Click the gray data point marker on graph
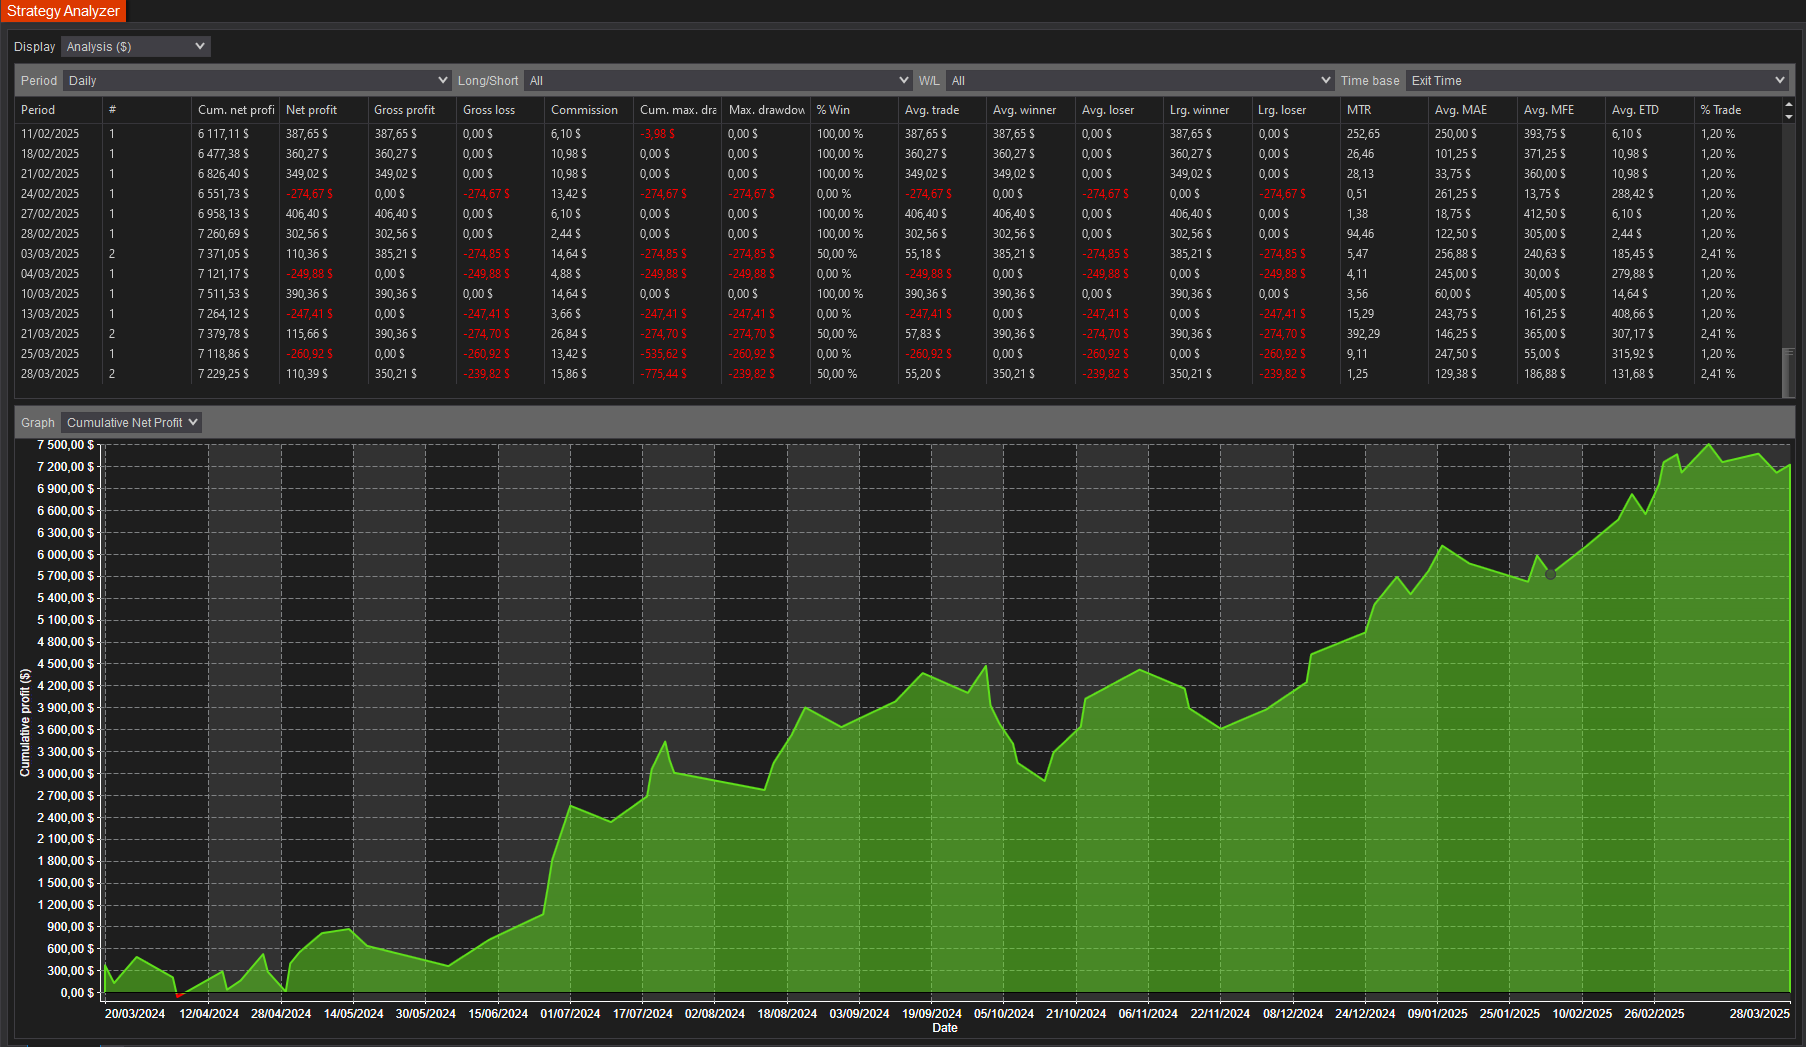This screenshot has width=1806, height=1047. (x=1550, y=574)
